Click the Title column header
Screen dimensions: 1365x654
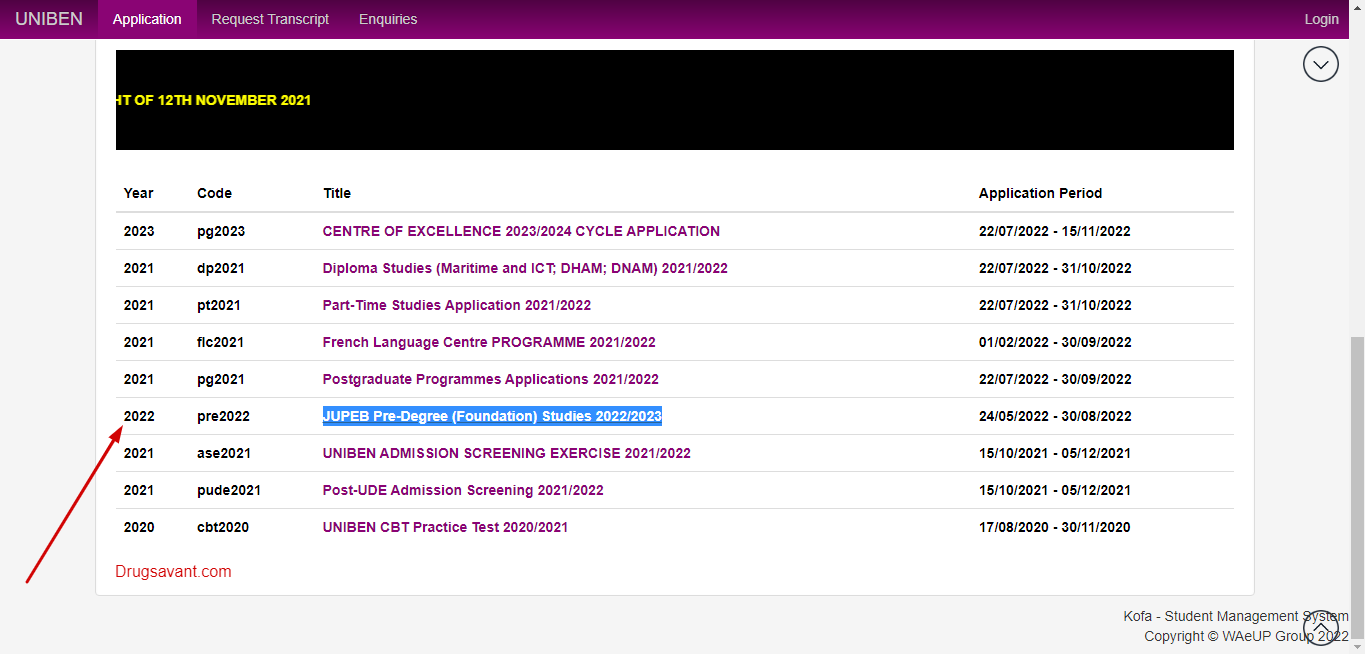pyautogui.click(x=337, y=193)
